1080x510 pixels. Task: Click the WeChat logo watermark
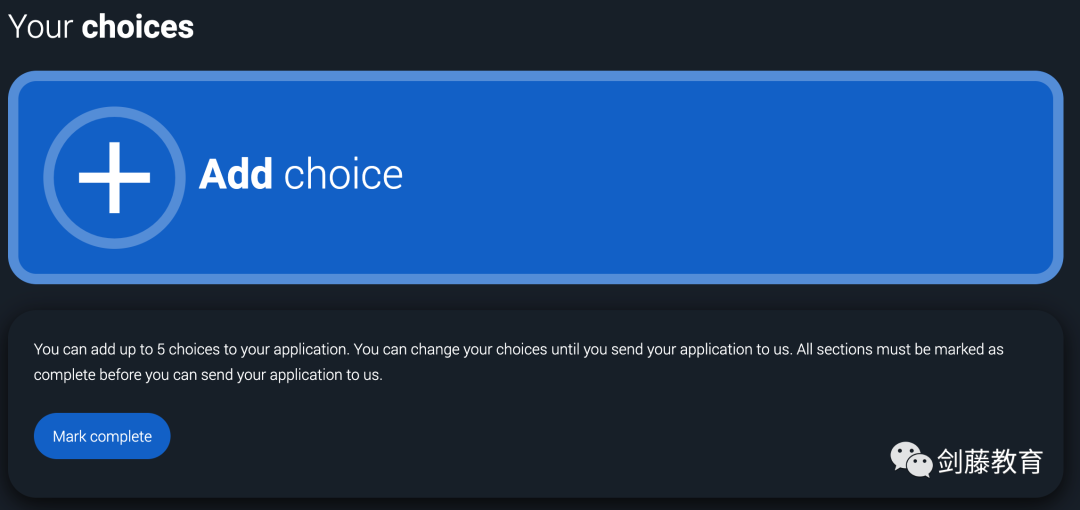[x=911, y=460]
